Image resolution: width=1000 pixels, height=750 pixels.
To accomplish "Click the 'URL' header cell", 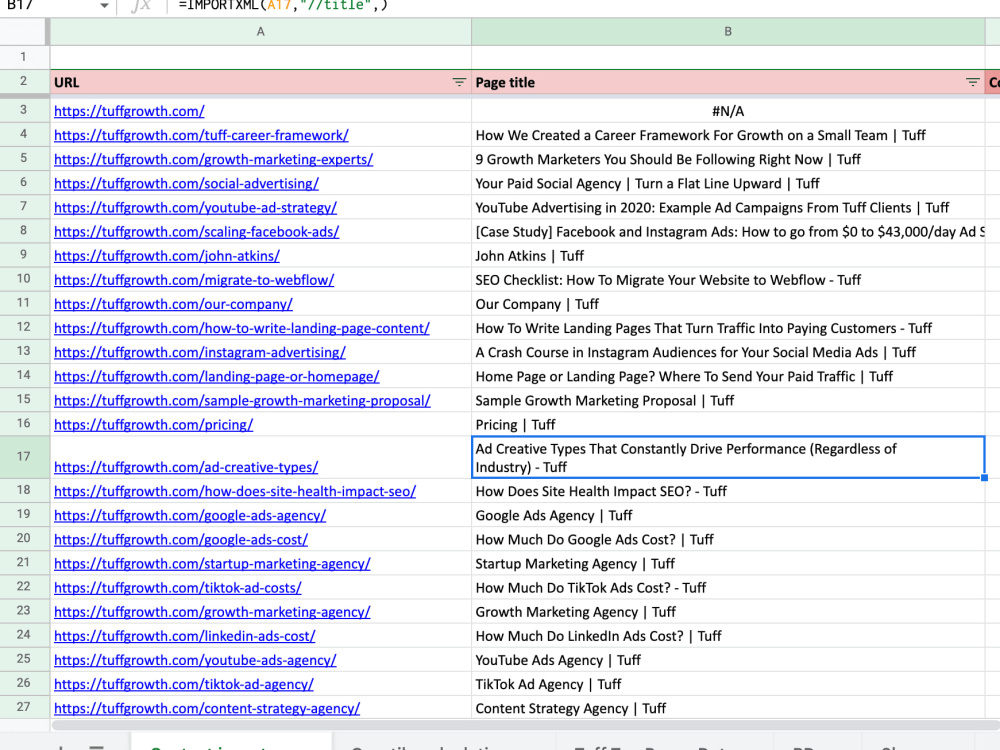I will coord(260,82).
